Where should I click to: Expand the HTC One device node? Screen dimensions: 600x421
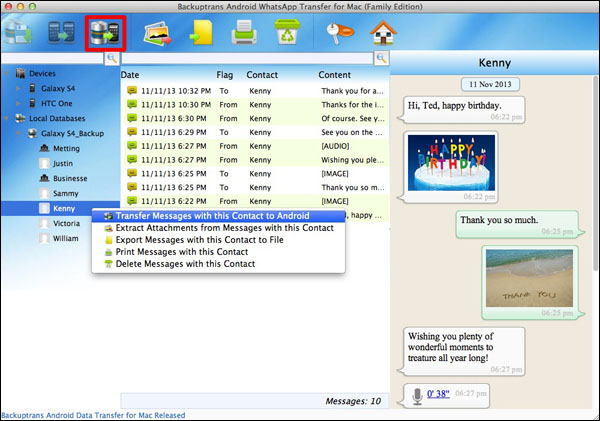pyautogui.click(x=18, y=103)
